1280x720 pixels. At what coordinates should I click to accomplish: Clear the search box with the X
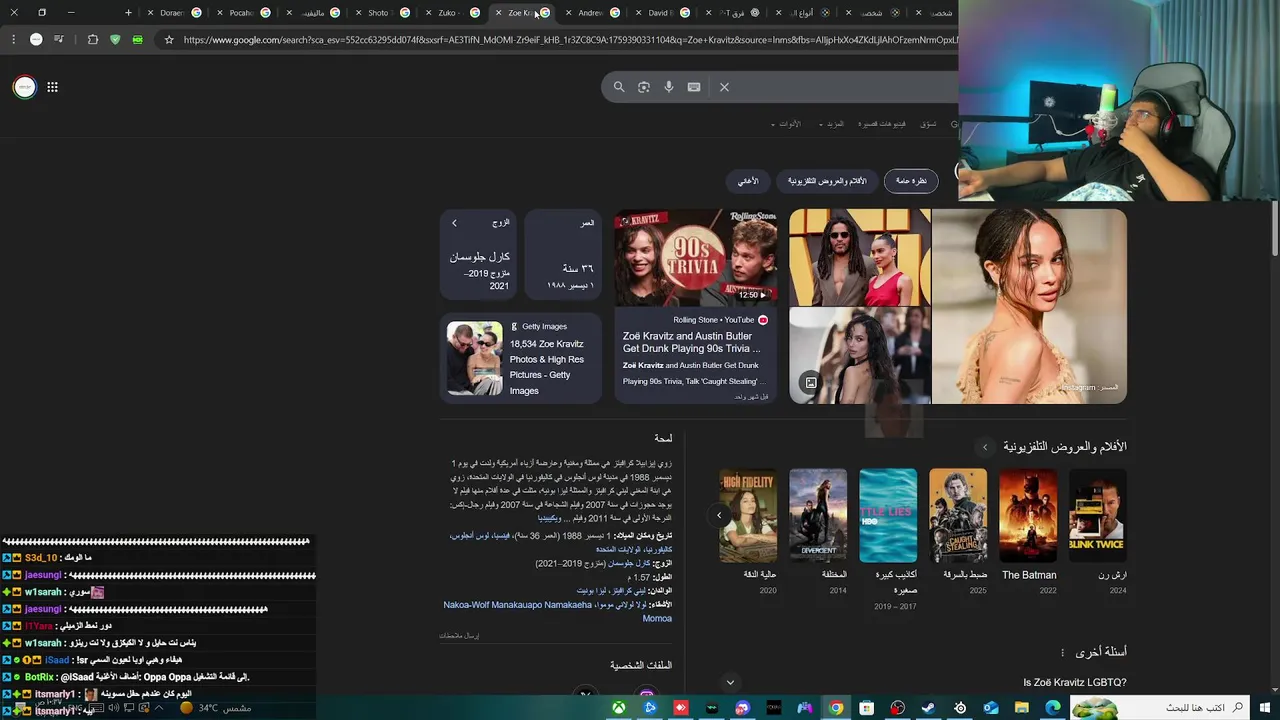click(725, 87)
